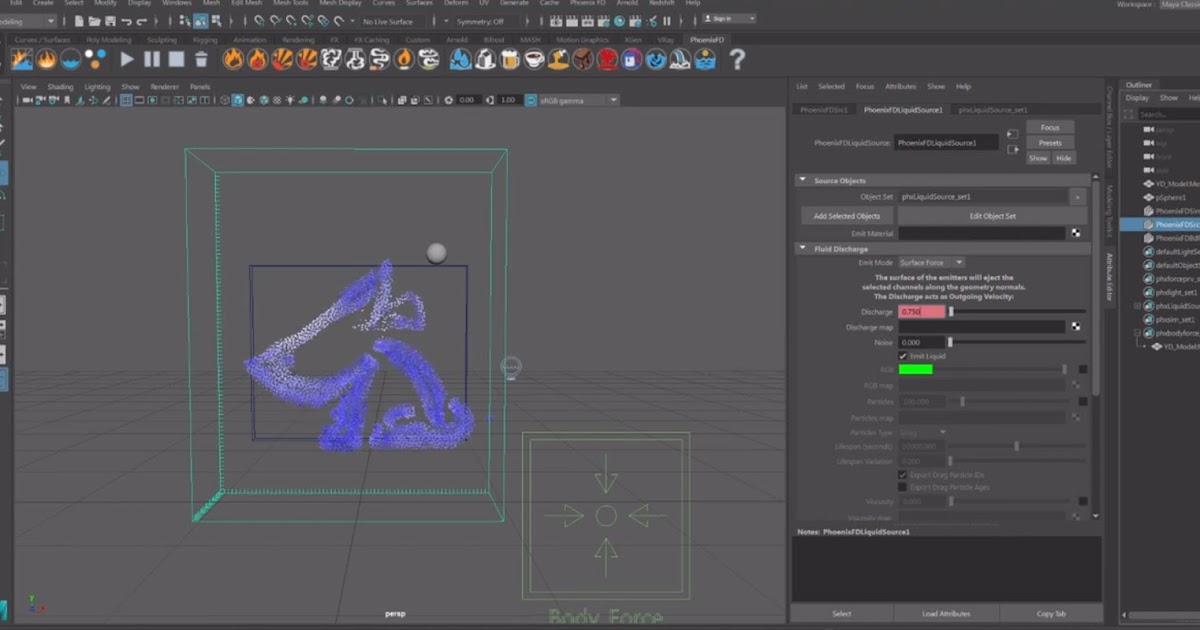Click the candle flame preset icon
Viewport: 1200px width, 630px height.
pyautogui.click(x=404, y=60)
